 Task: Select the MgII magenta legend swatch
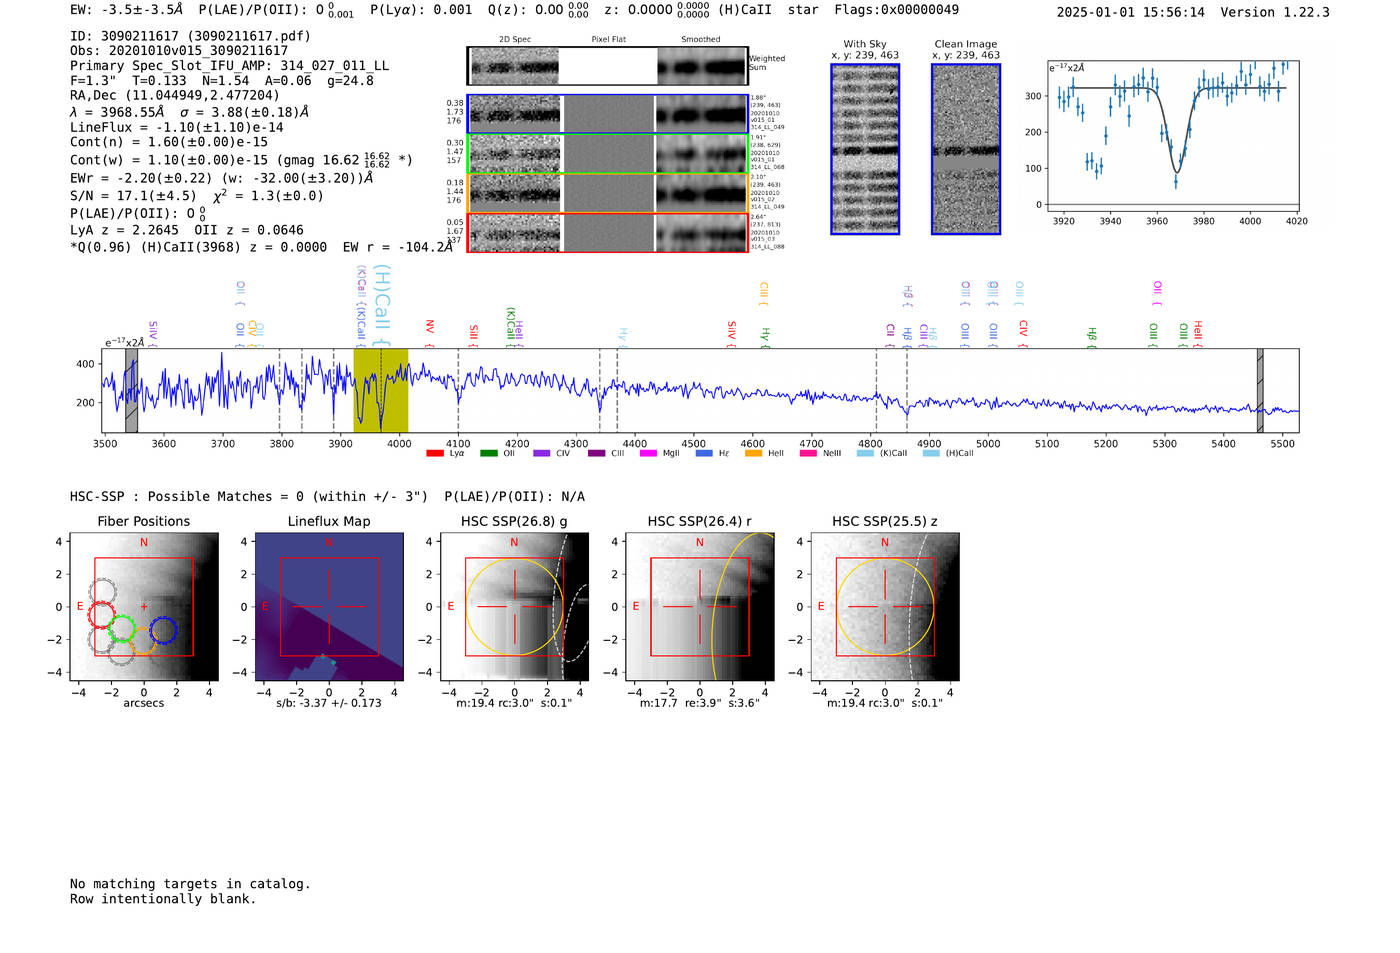click(648, 453)
